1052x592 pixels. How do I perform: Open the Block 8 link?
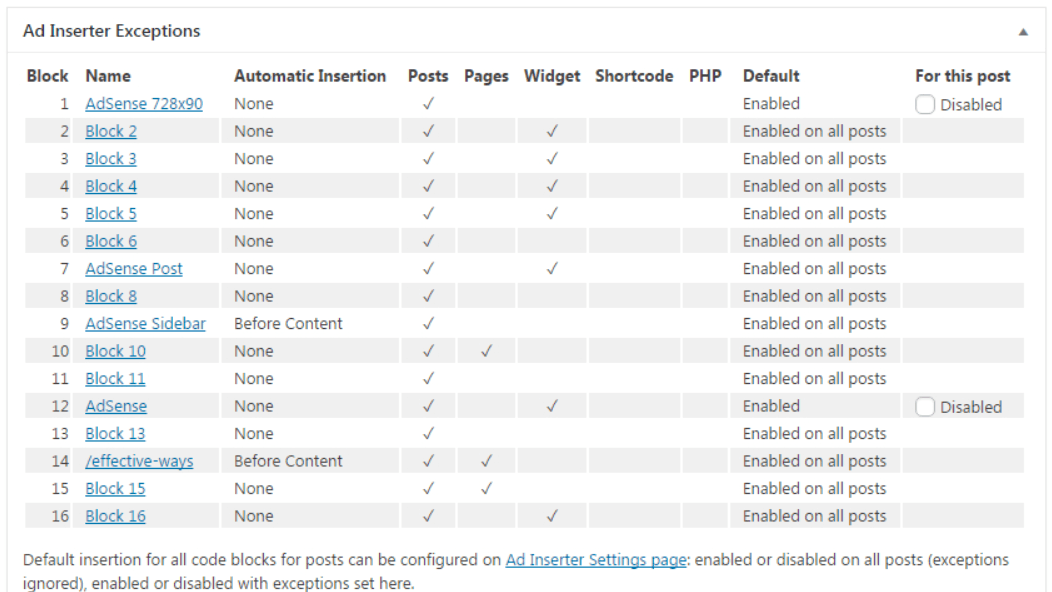tap(111, 297)
